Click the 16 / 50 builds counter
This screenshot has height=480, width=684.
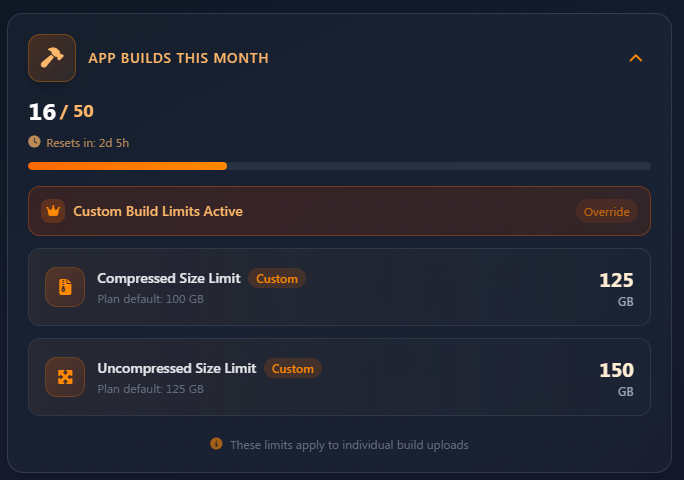coord(61,111)
